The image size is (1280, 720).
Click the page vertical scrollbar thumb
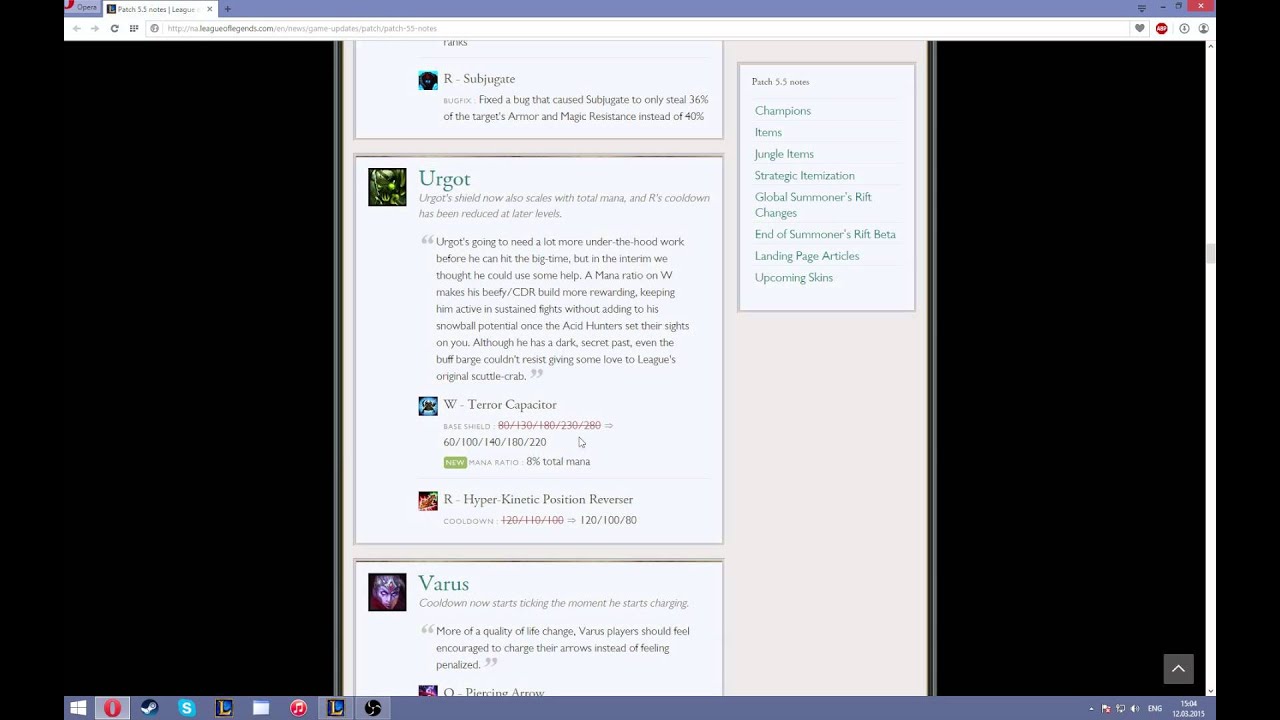[1210, 253]
